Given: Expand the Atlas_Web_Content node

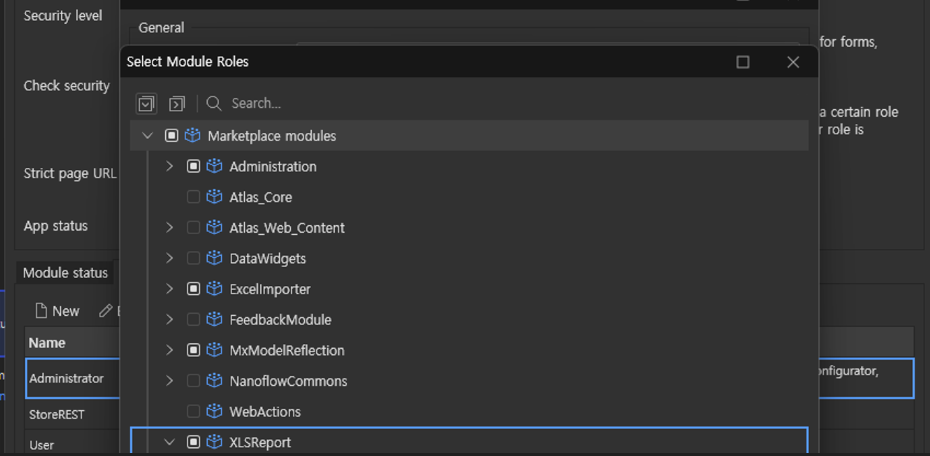Looking at the screenshot, I should coord(170,228).
